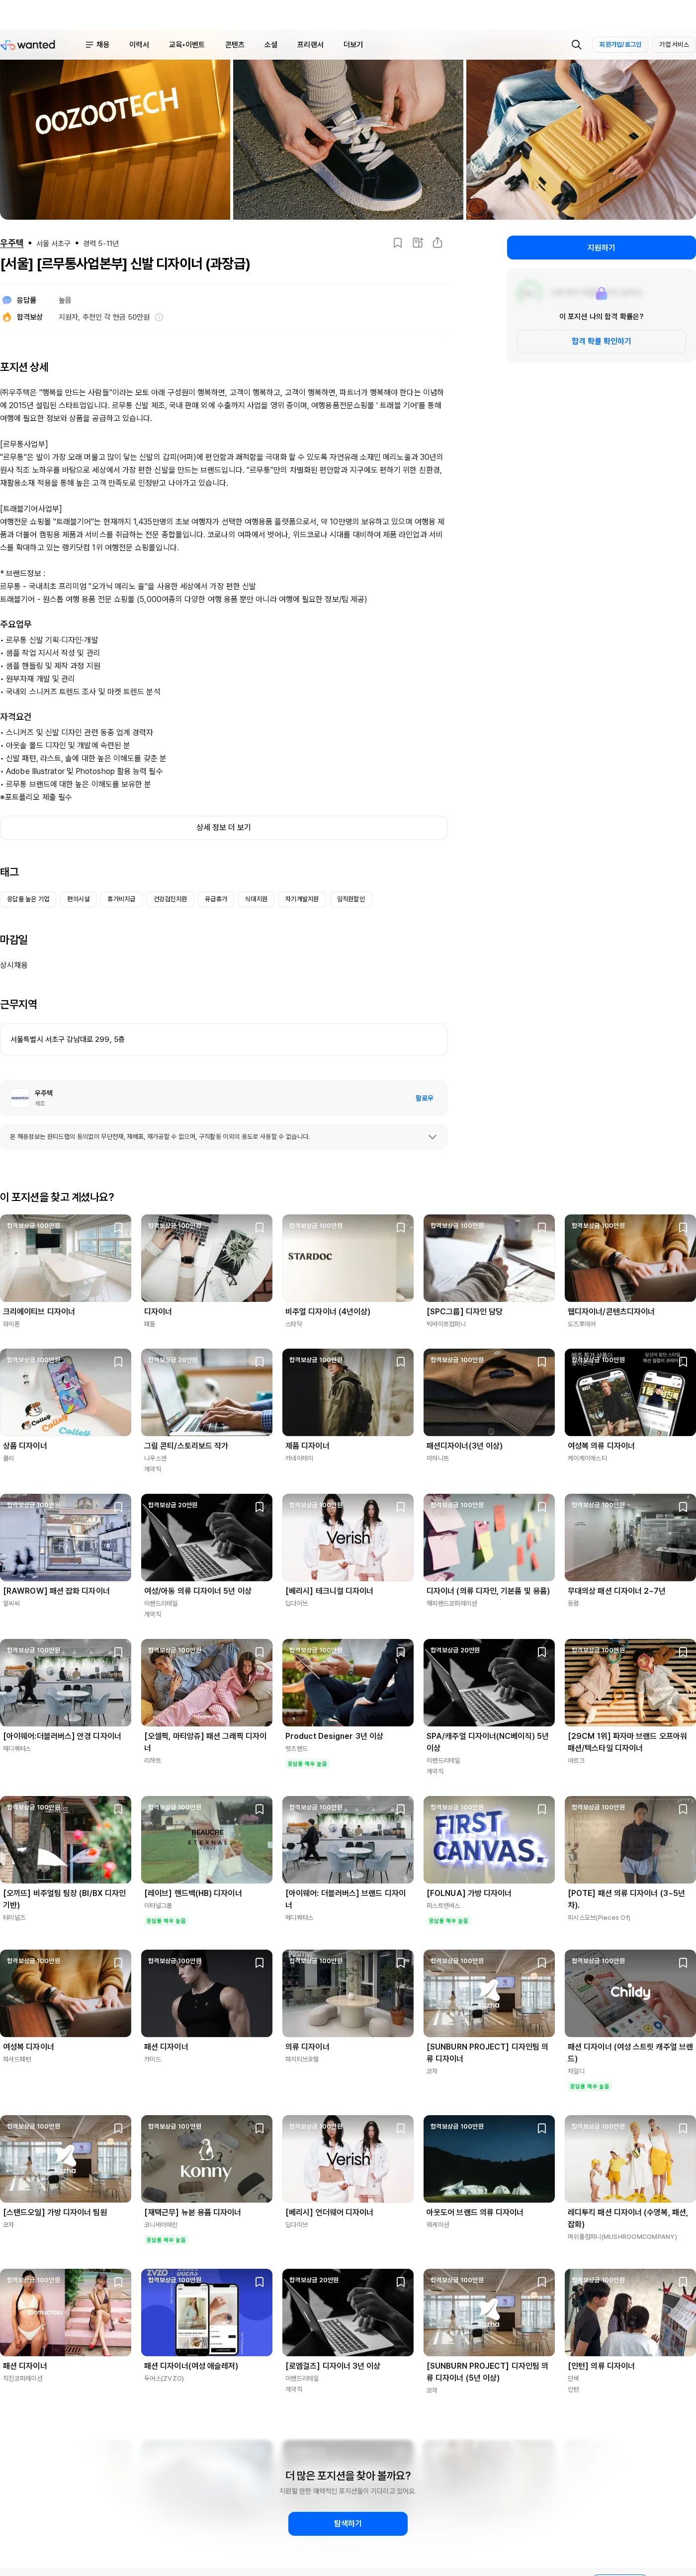Toggle bookmark on [레이브] 핸드백(HB) 디자이너
This screenshot has height=2576, width=696.
259,1808
